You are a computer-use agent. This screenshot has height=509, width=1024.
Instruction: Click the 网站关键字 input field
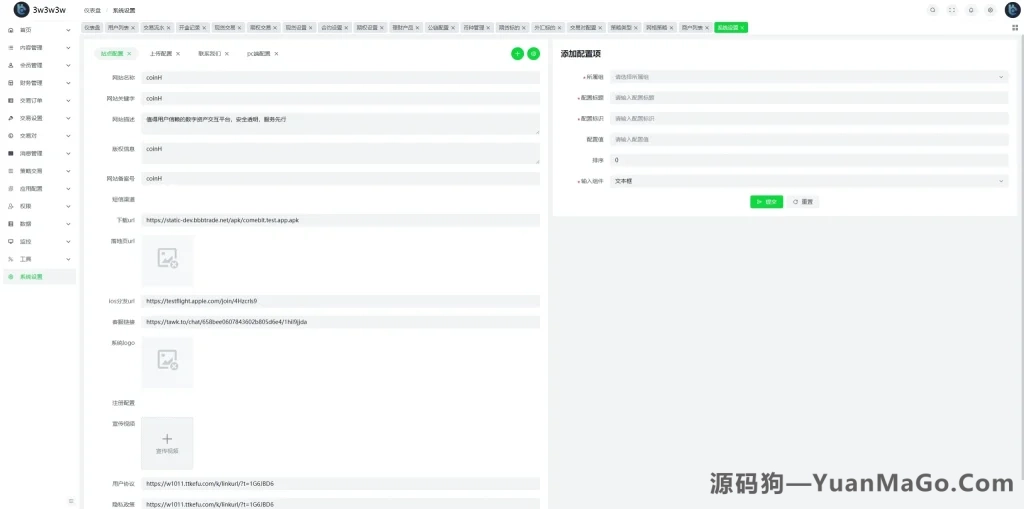341,99
